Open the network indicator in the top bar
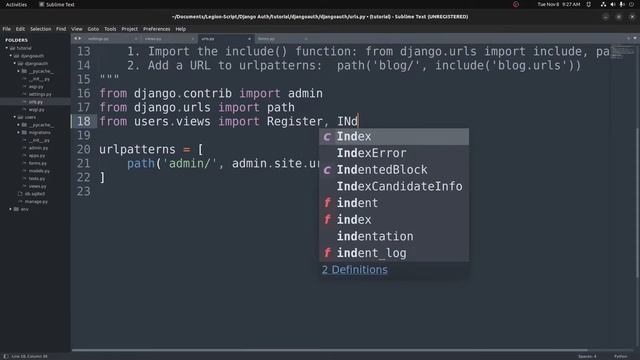 [603, 4]
